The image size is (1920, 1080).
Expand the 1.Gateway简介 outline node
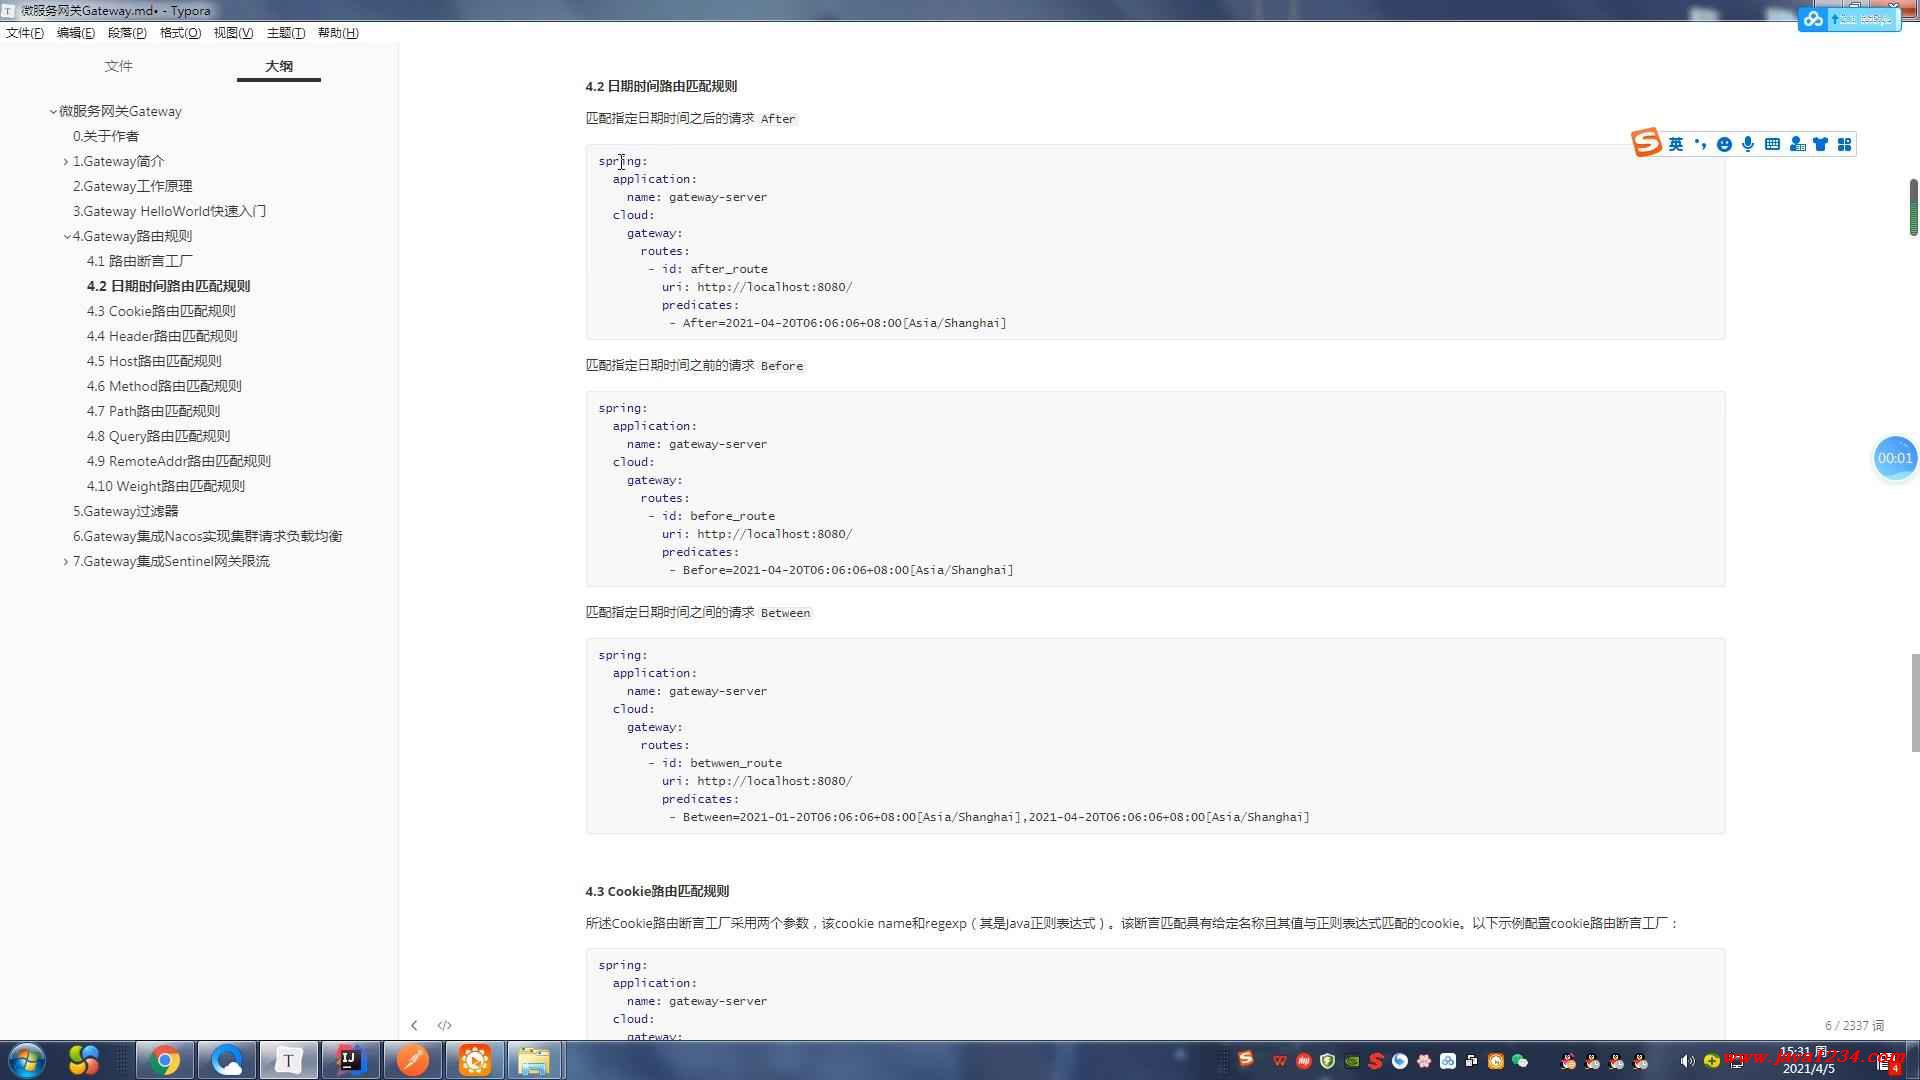pos(66,162)
